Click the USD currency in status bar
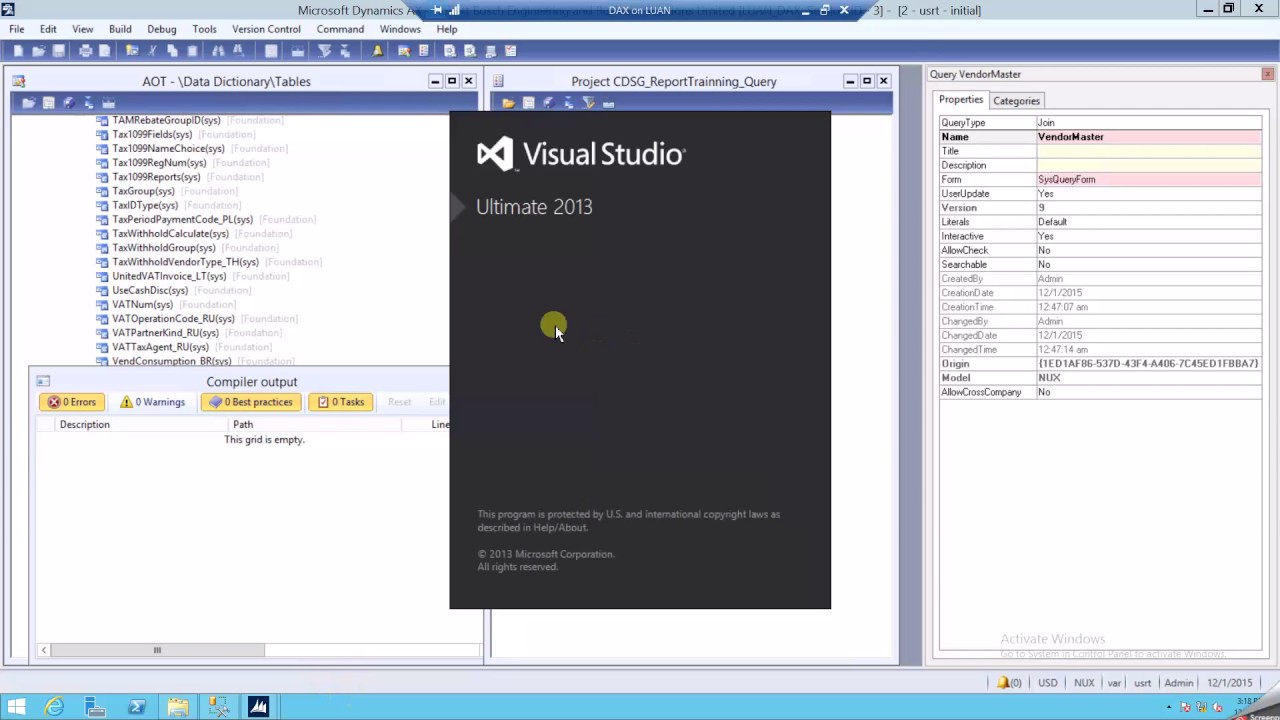Screen dimensions: 1280x720 pos(1047,683)
